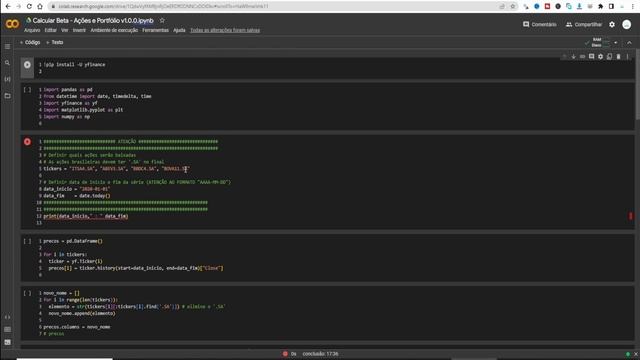Image resolution: width=640 pixels, height=360 pixels.
Task: Reload the browser page
Action: pyautogui.click(x=29, y=7)
